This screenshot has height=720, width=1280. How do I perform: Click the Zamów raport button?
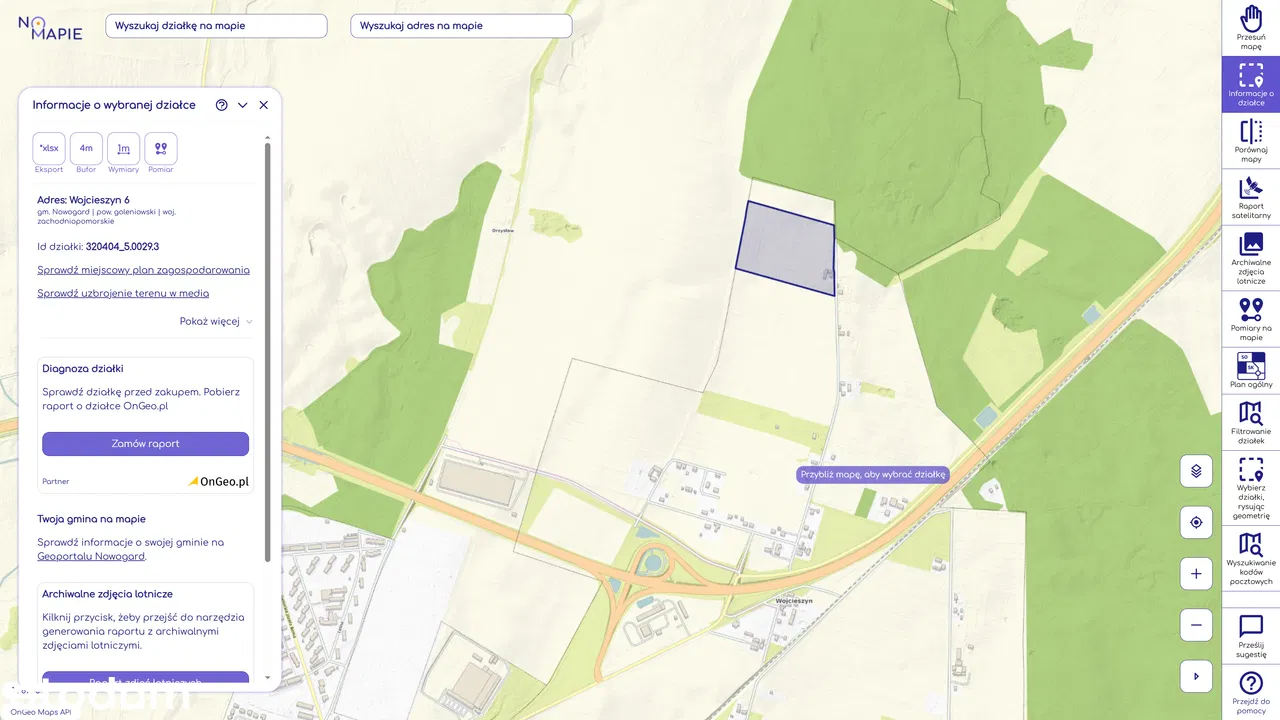click(145, 444)
